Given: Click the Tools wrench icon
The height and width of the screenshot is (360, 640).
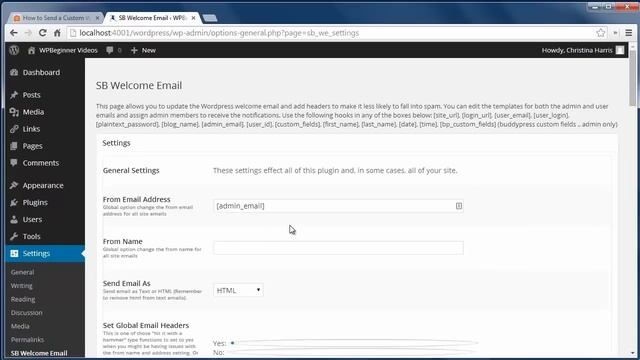Looking at the screenshot, I should coord(14,236).
